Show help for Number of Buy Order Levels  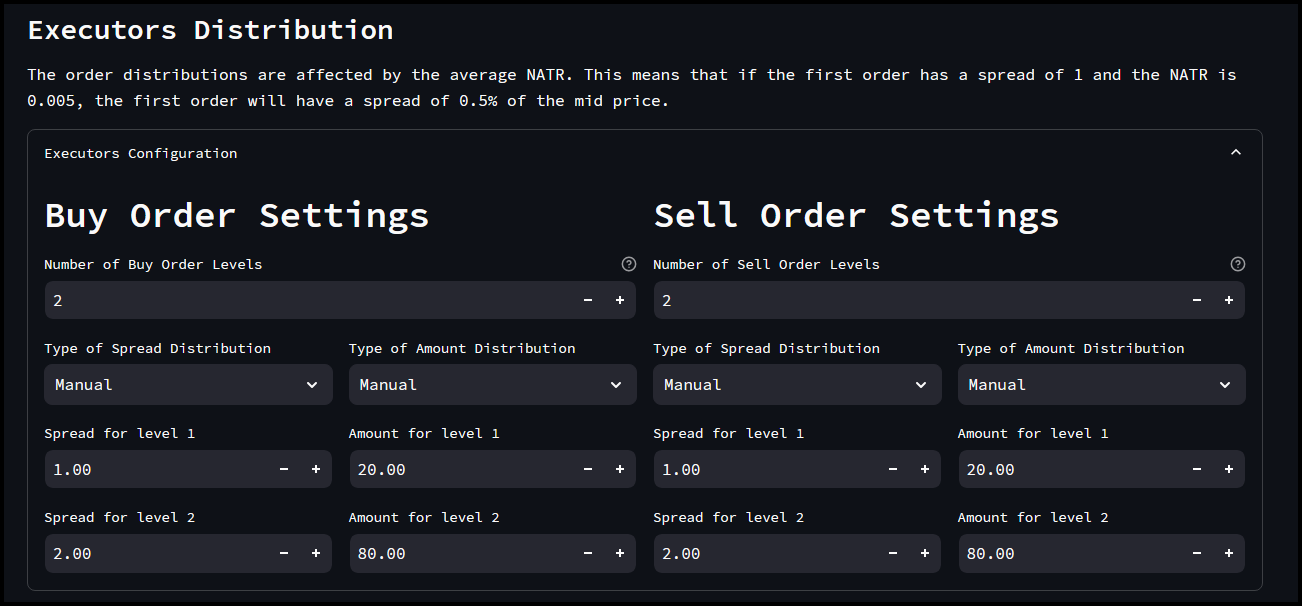pyautogui.click(x=628, y=264)
